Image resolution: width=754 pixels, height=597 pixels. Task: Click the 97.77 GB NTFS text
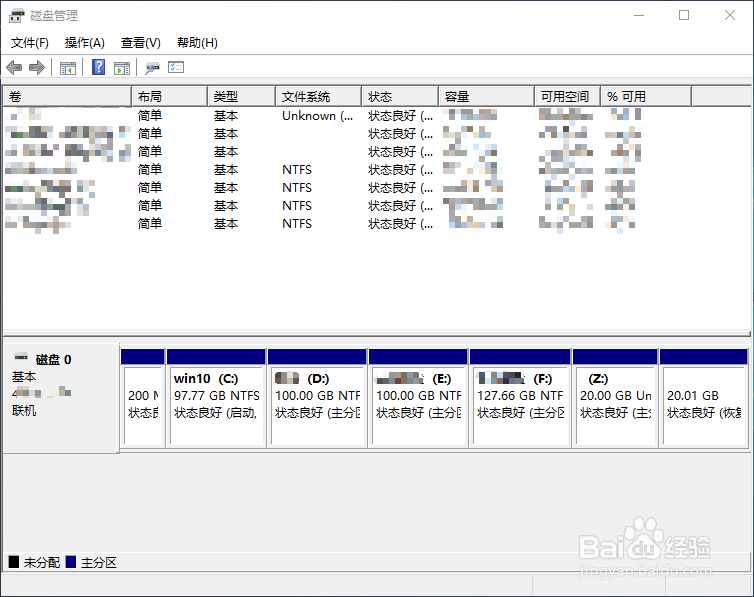point(216,396)
